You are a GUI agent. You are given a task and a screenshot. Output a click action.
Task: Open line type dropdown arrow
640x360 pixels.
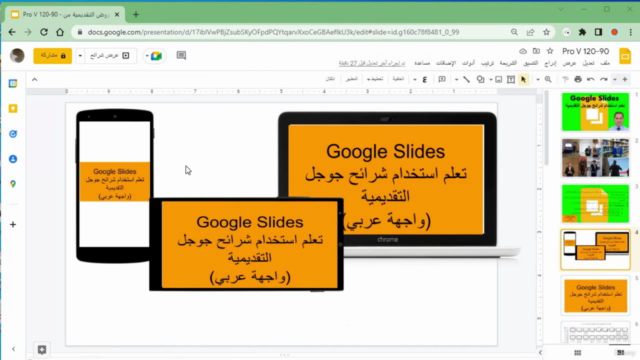click(x=456, y=80)
